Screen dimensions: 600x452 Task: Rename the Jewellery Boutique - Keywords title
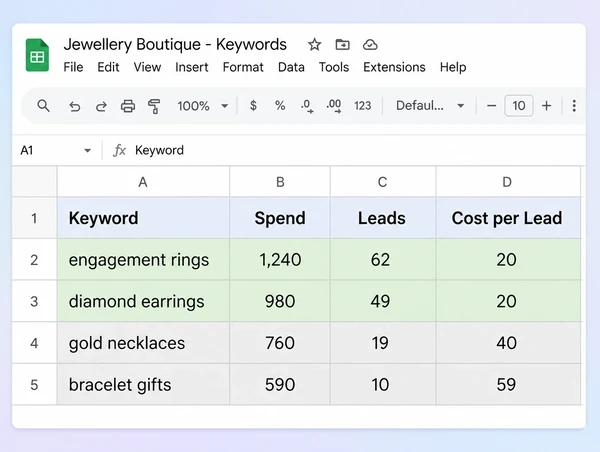click(175, 44)
